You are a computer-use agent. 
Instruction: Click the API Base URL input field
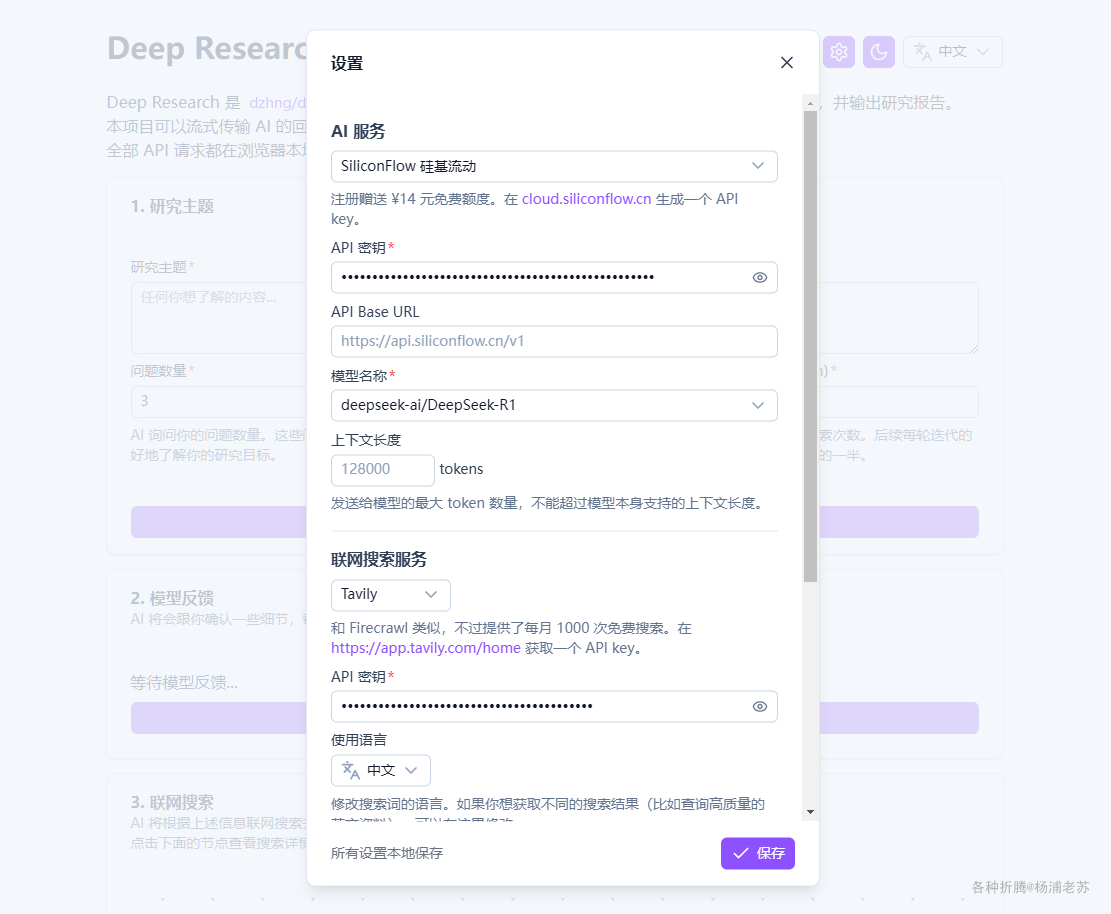tap(554, 342)
